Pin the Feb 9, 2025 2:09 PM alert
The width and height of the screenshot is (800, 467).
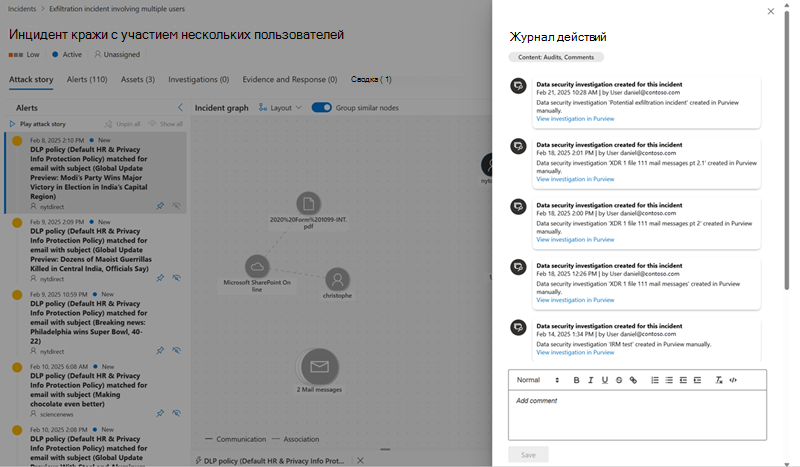pos(160,278)
